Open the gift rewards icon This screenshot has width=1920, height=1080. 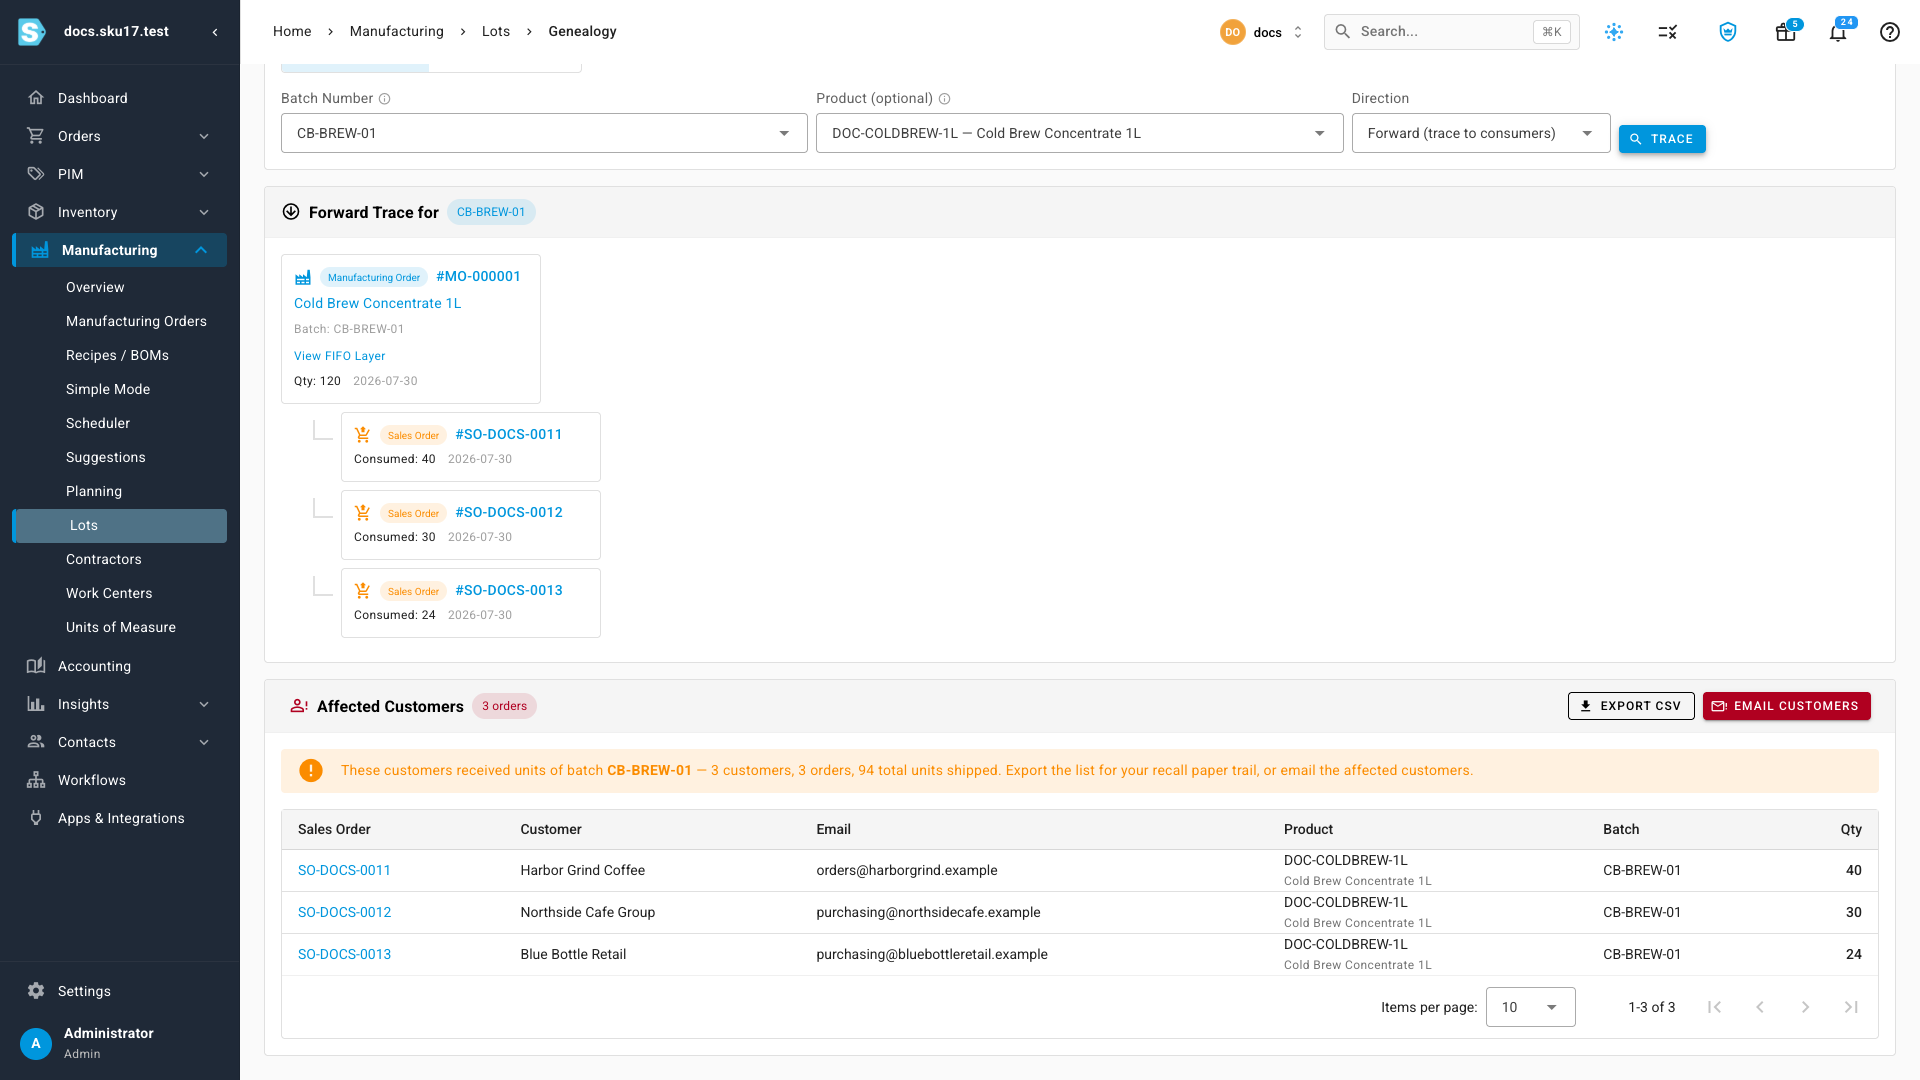click(1785, 32)
